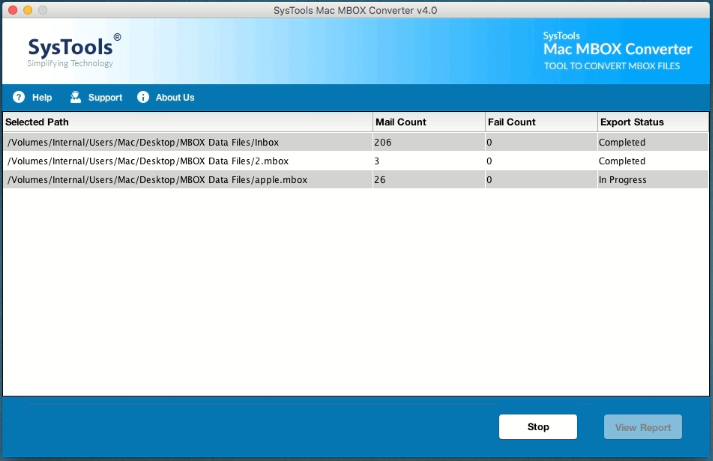
Task: Select the row with path ending 2.mbox
Action: [x=356, y=161]
